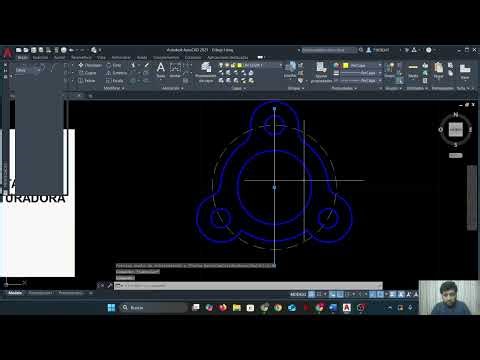Toggle snap mode in status bar

pyautogui.click(x=319, y=294)
